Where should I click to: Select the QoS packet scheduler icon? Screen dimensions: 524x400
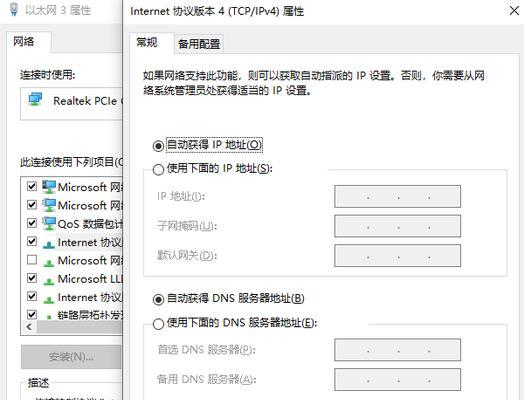click(x=49, y=223)
